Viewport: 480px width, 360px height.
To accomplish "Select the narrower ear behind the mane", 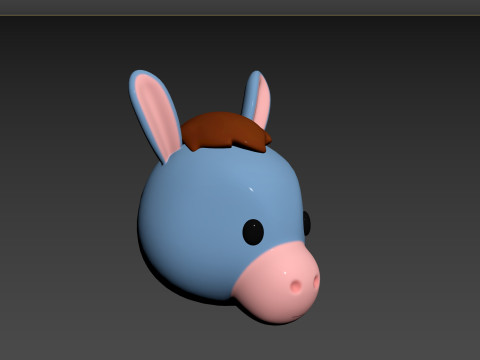I will 257,99.
